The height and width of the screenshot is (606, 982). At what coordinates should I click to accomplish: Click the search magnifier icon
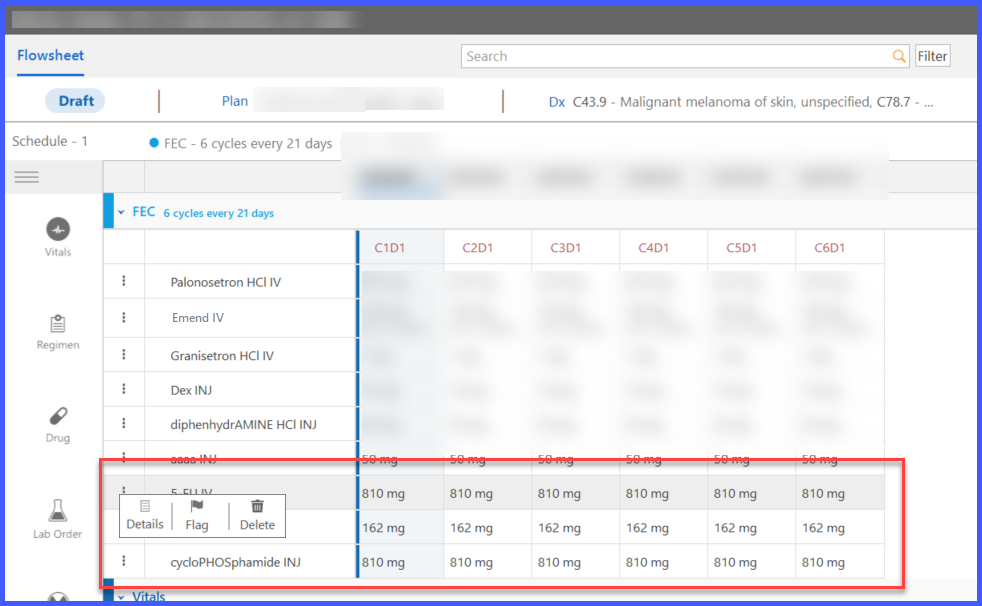click(899, 56)
